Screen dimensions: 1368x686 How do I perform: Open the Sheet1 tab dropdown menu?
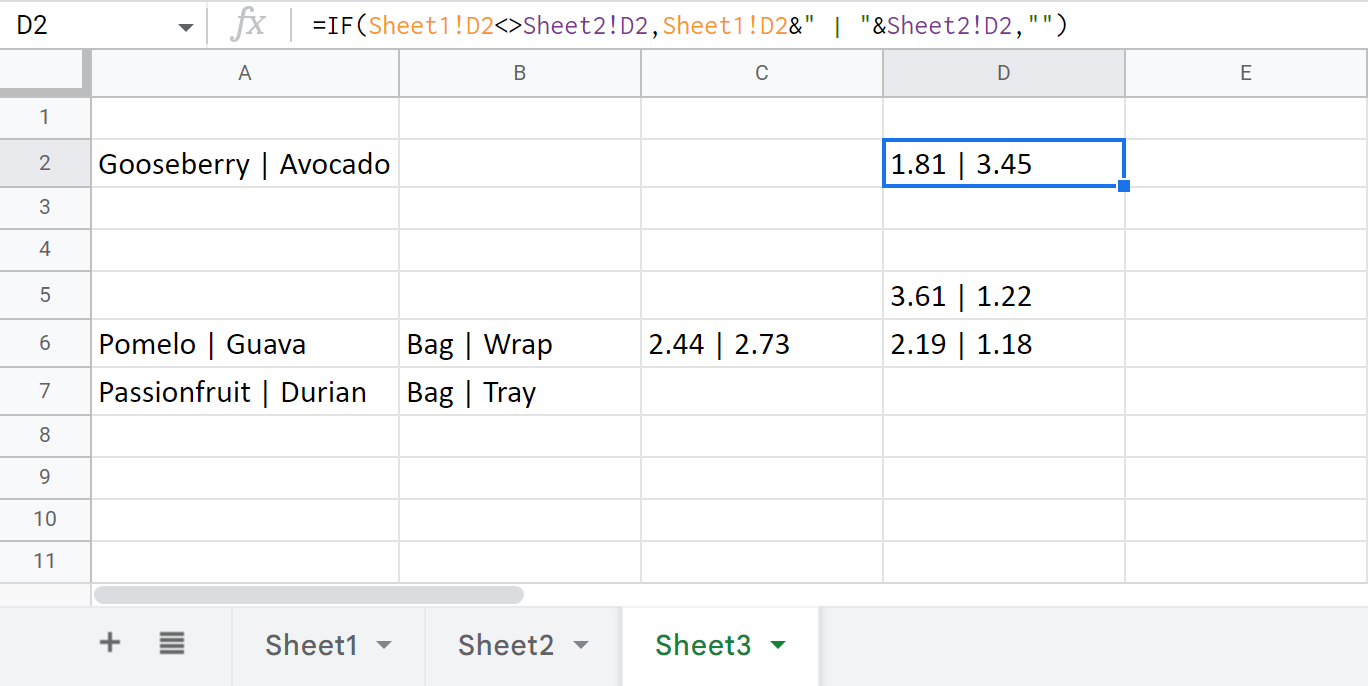point(385,645)
